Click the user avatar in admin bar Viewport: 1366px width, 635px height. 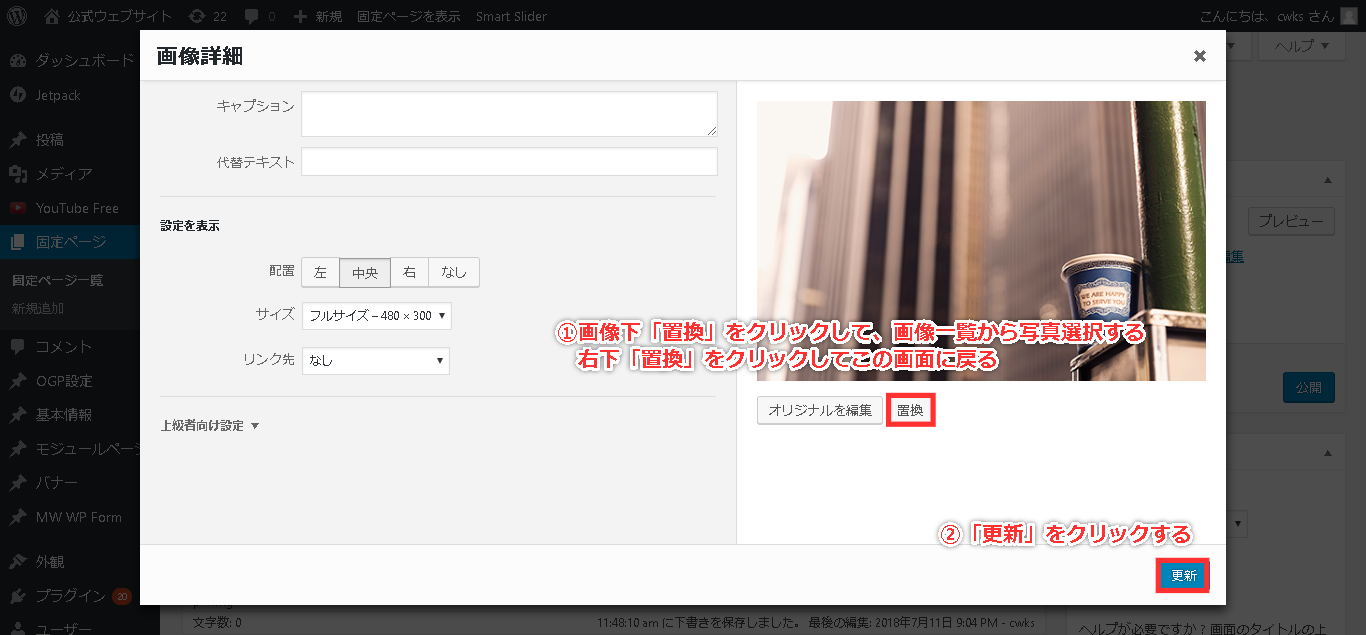pyautogui.click(x=1349, y=16)
